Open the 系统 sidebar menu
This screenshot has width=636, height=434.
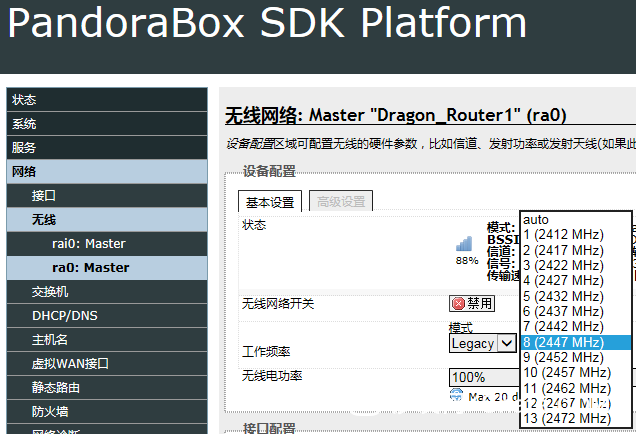coord(107,124)
